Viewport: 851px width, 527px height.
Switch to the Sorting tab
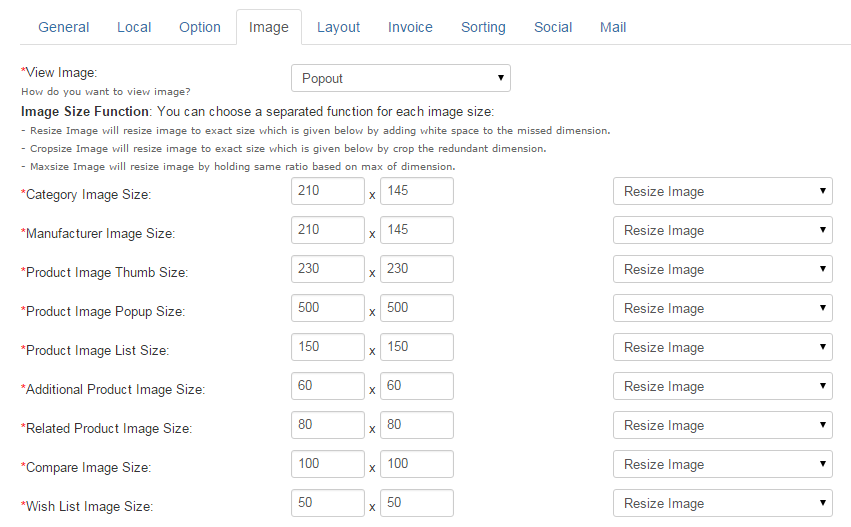[x=483, y=27]
